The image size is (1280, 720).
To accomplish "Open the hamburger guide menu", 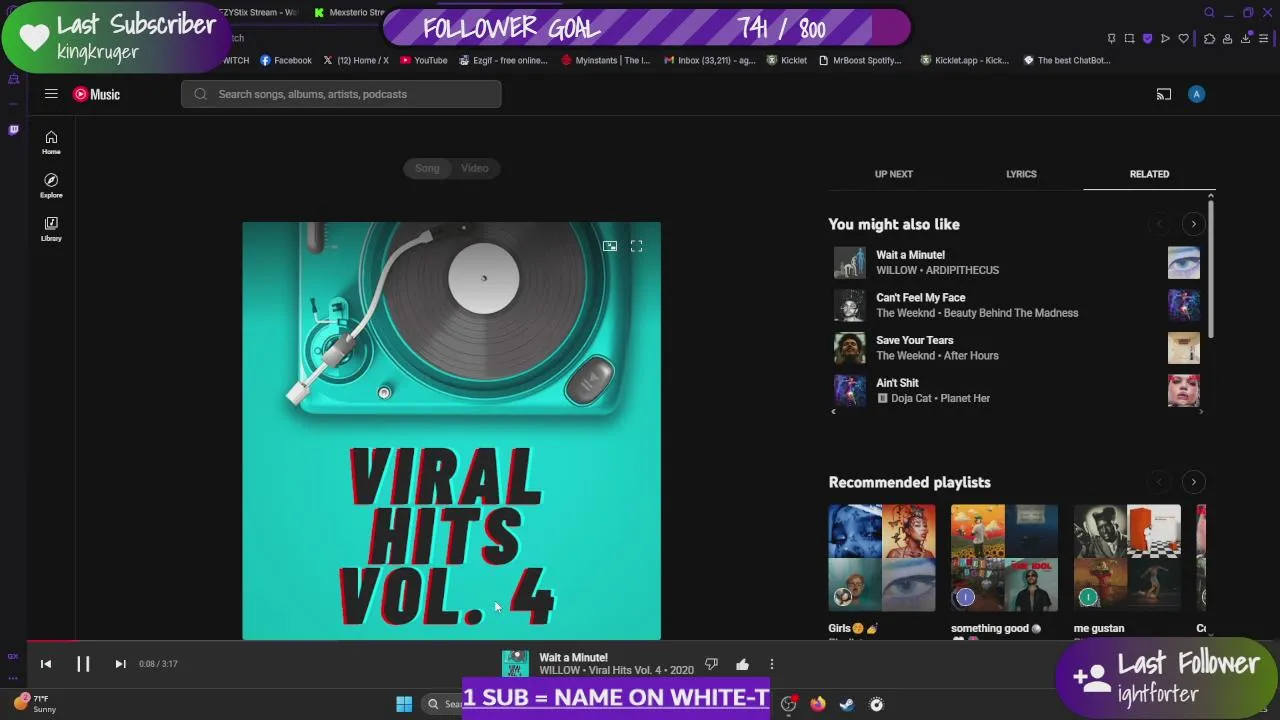I will tap(51, 94).
